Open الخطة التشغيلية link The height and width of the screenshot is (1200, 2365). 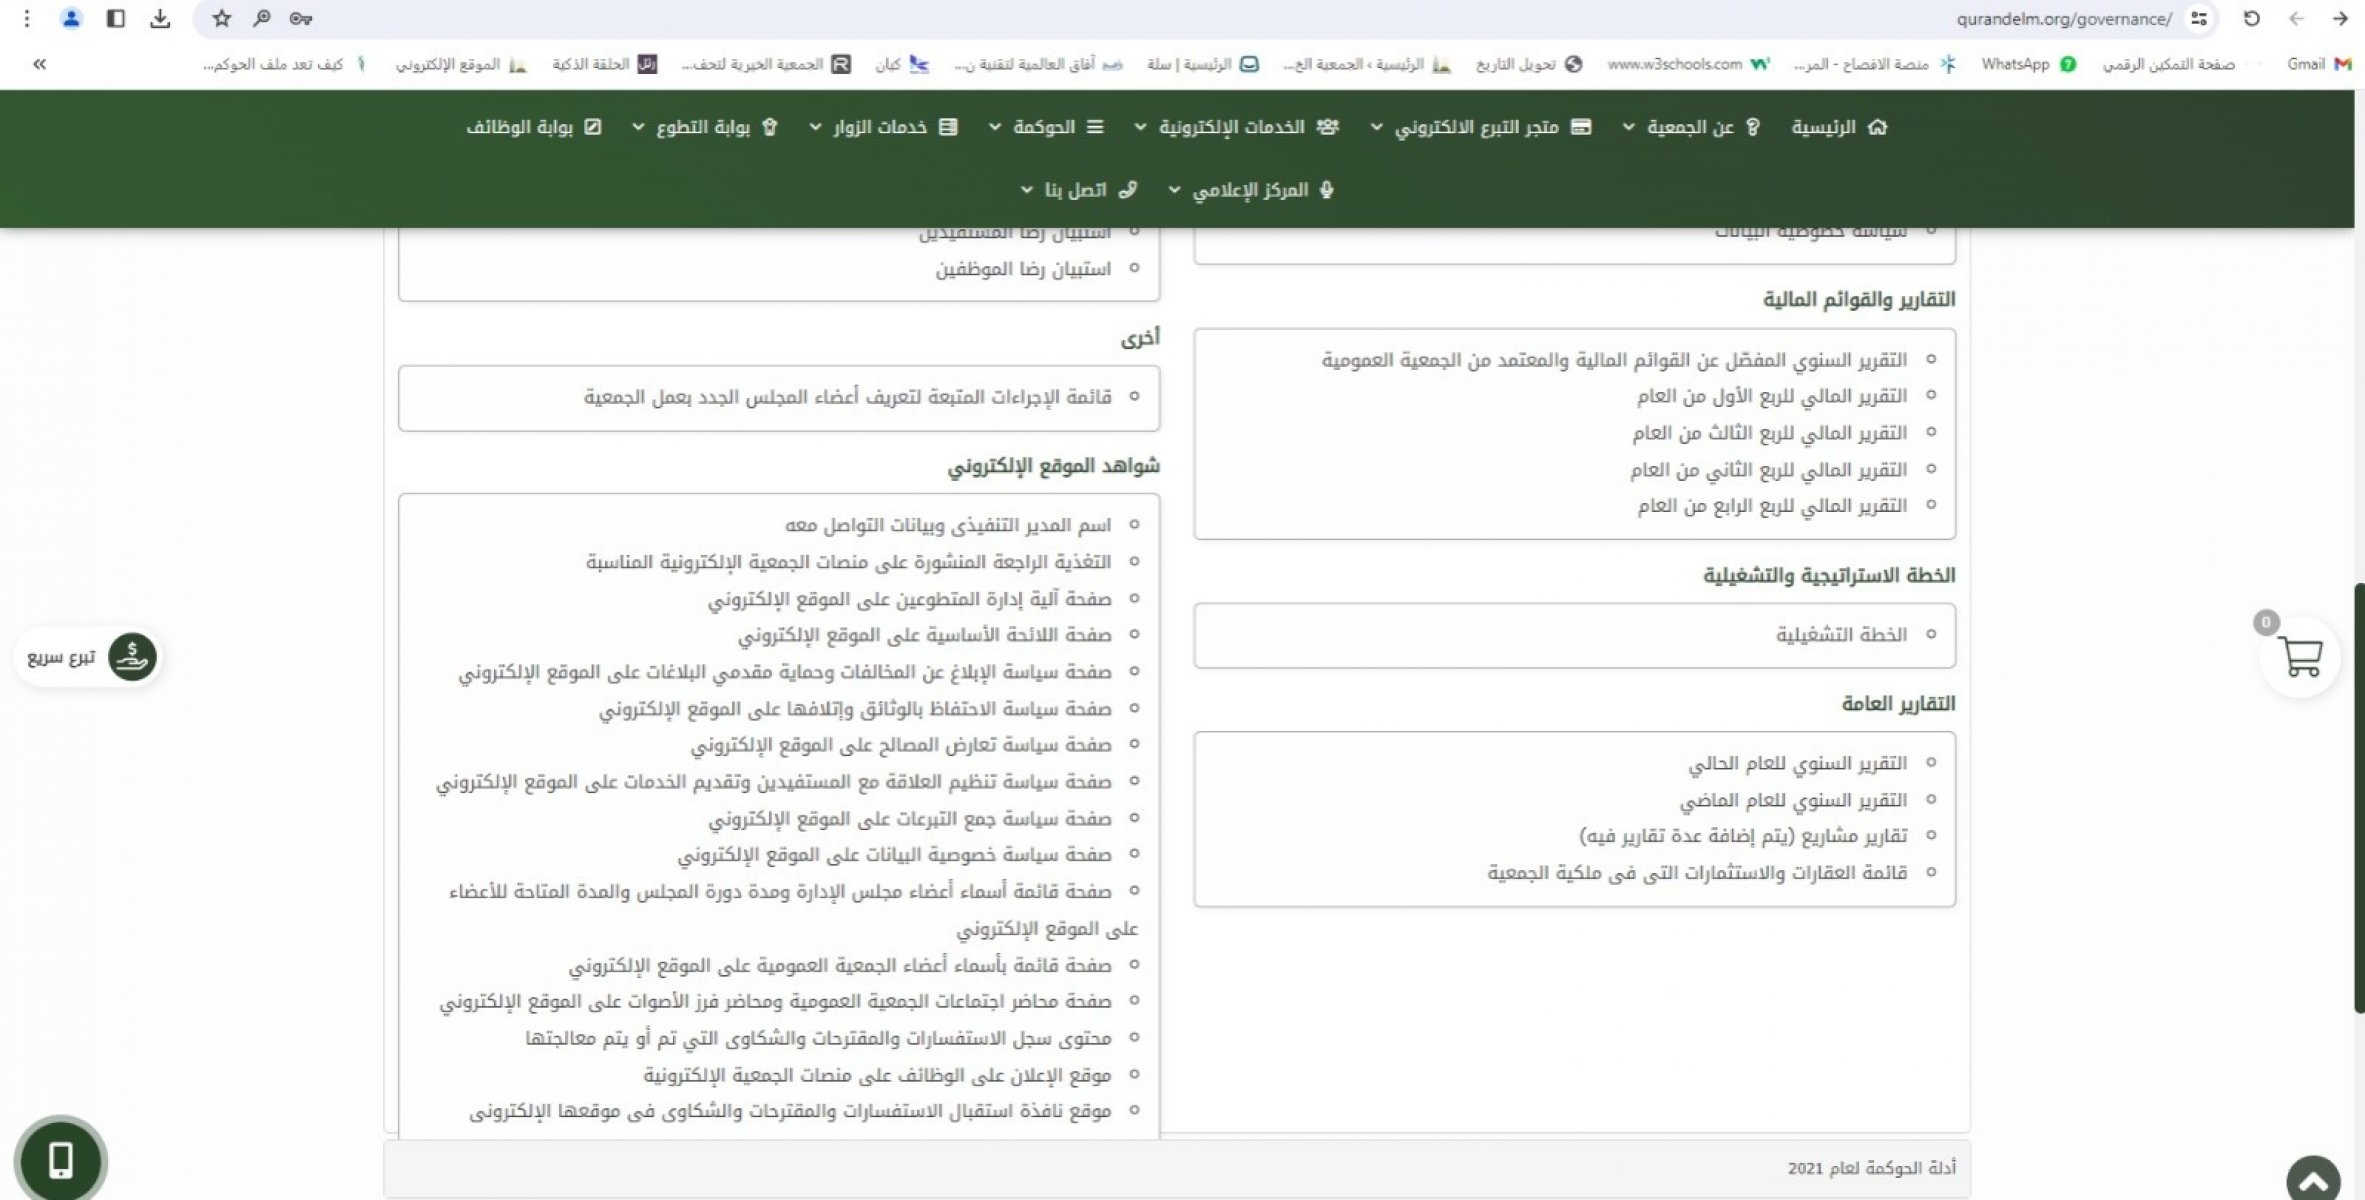pyautogui.click(x=1841, y=635)
